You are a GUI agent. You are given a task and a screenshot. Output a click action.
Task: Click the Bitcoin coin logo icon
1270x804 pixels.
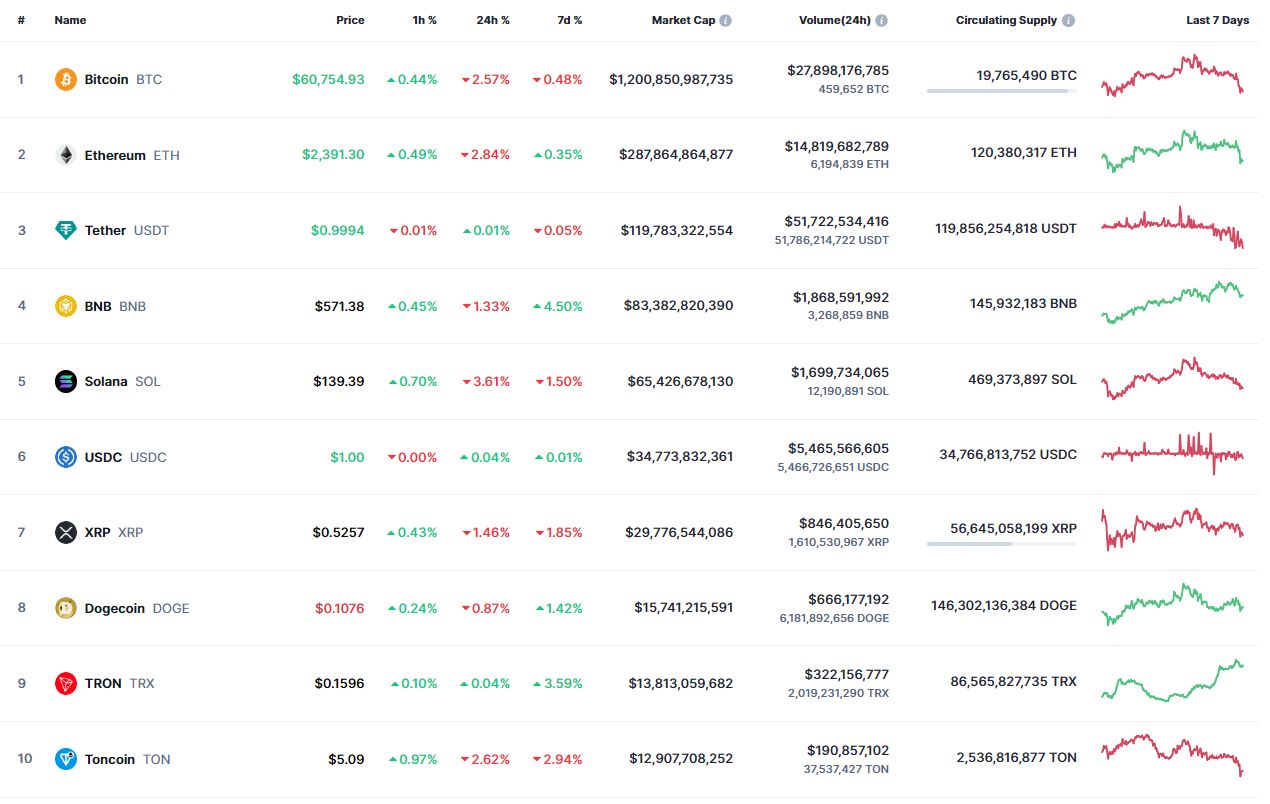(65, 79)
